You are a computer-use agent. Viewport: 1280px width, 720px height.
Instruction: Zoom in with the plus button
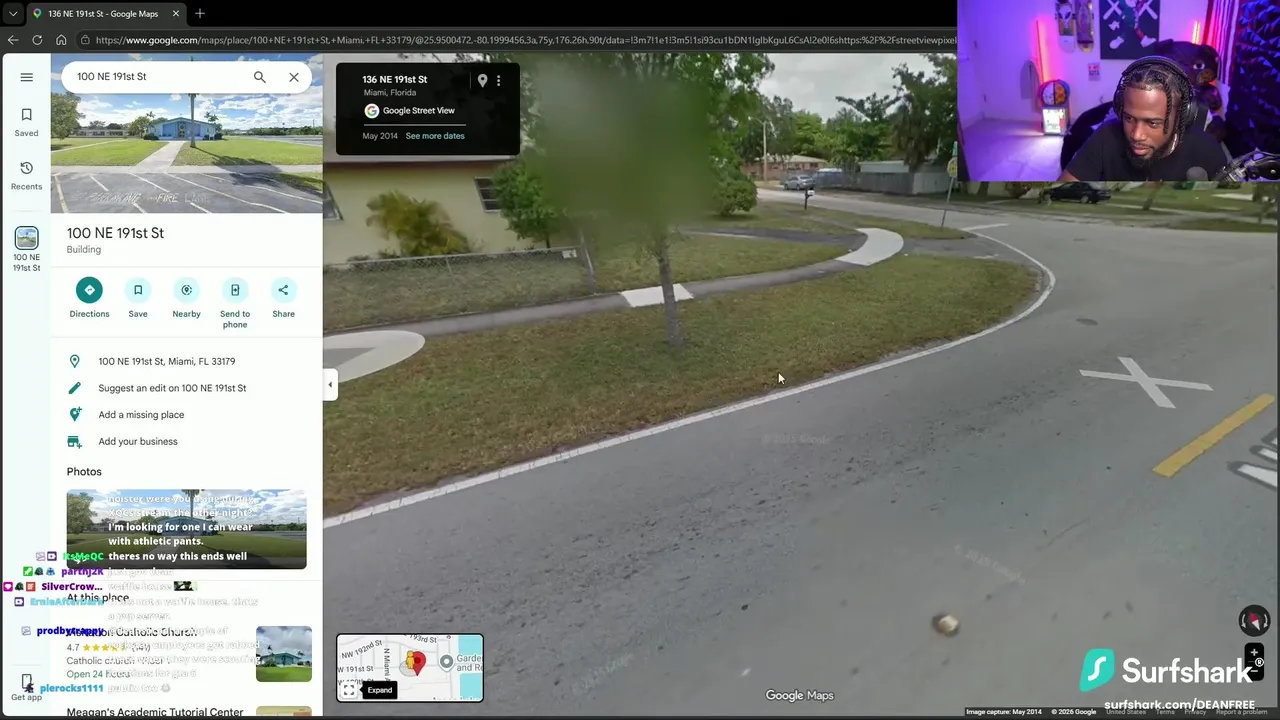pos(1254,652)
